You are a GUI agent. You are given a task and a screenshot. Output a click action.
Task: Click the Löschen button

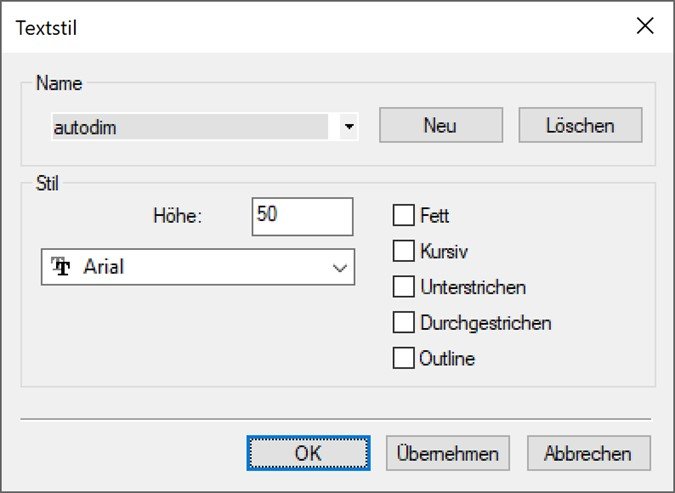pyautogui.click(x=580, y=126)
